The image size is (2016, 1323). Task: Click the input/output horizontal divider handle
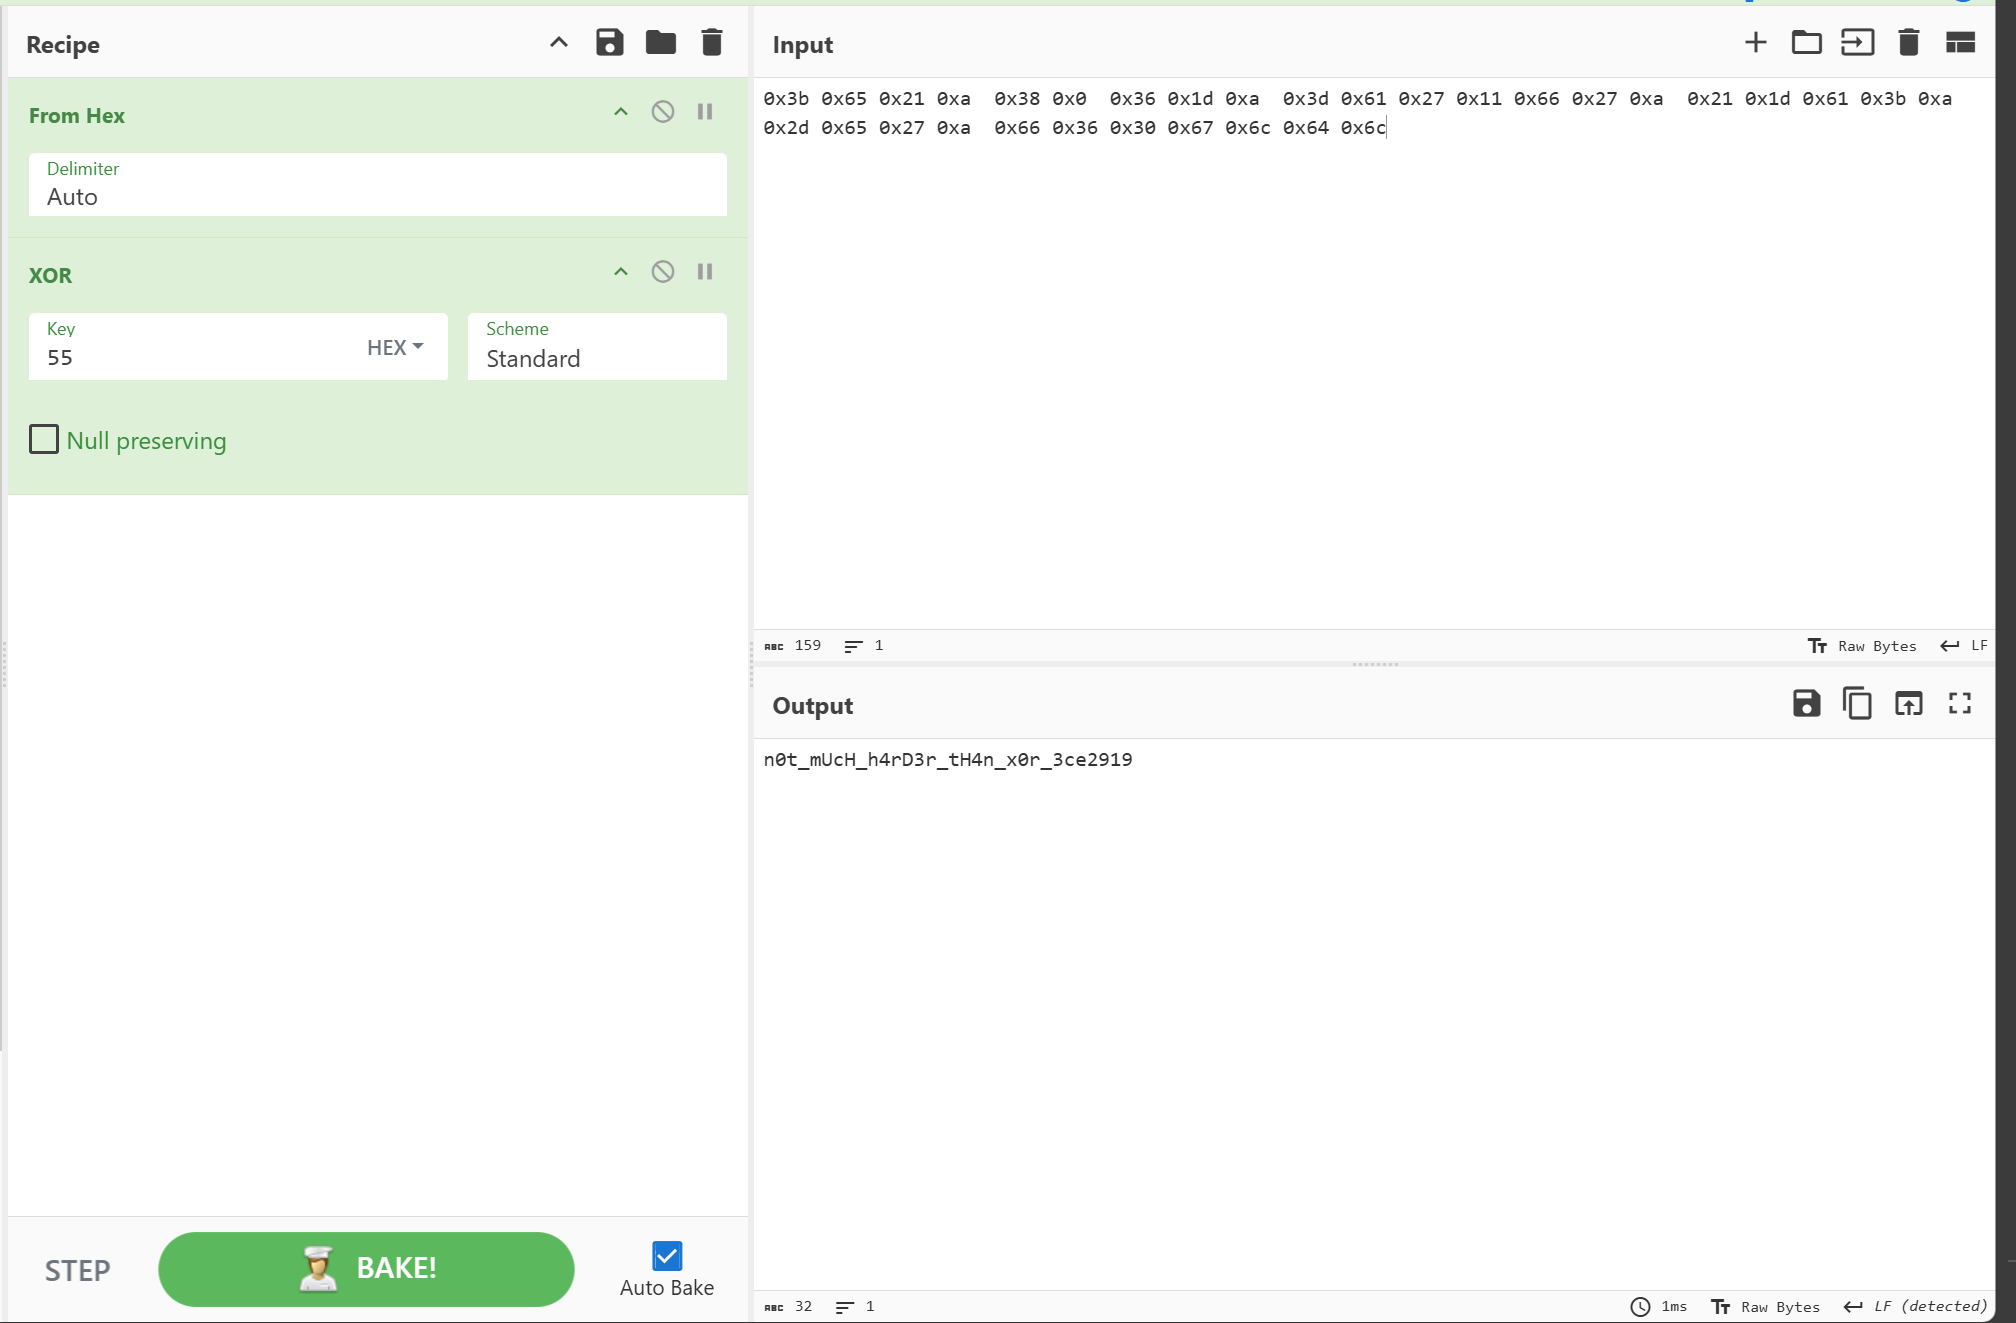tap(1375, 664)
